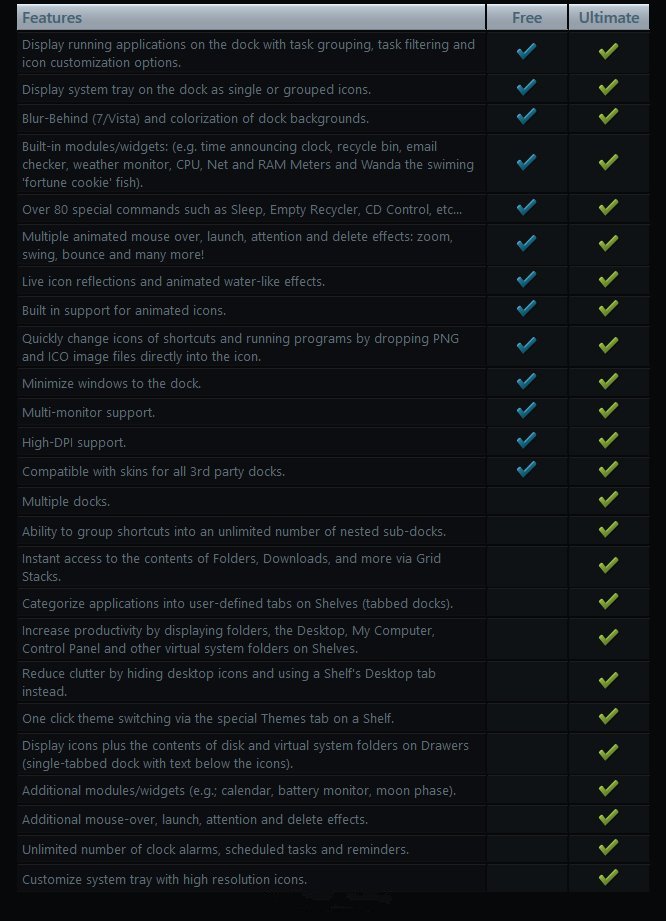The image size is (666, 921).
Task: Click the Free checkmark for Minimize windows row
Action: (x=526, y=382)
